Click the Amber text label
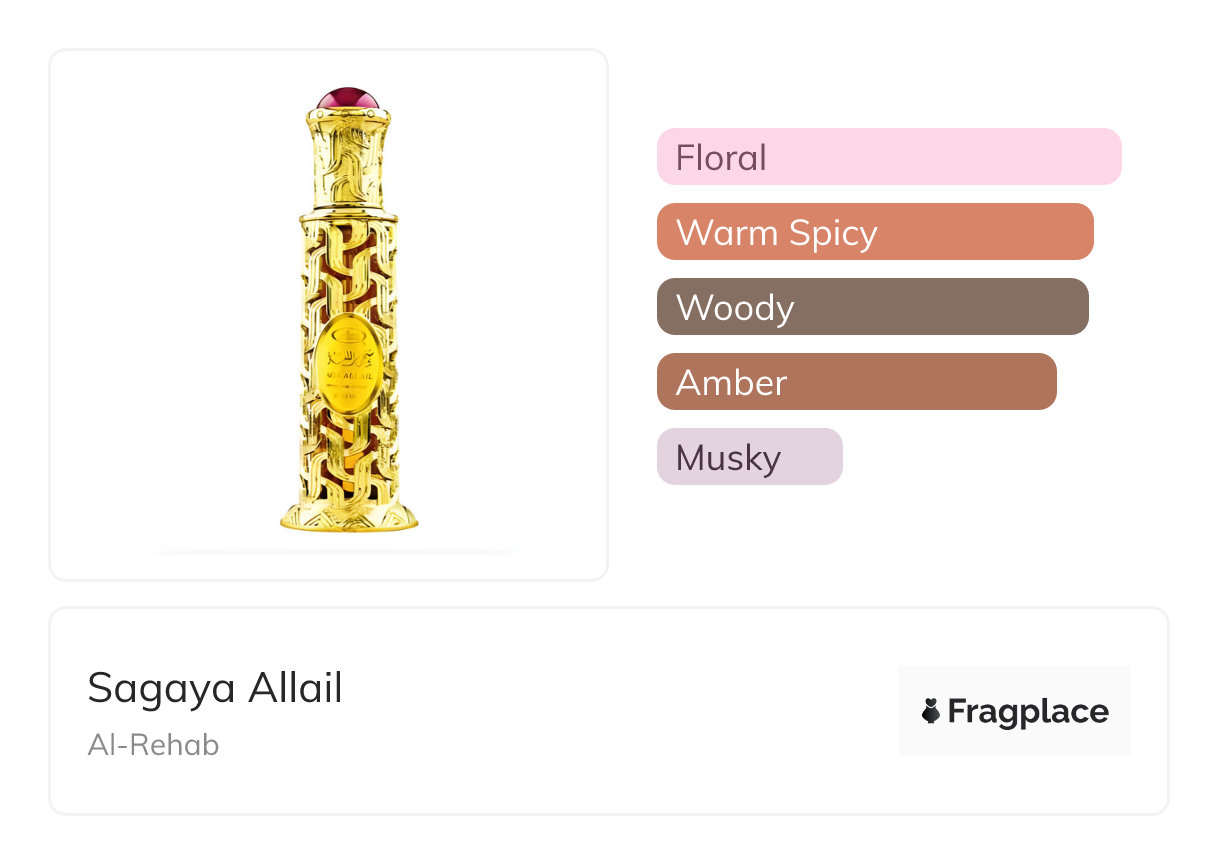 (731, 382)
